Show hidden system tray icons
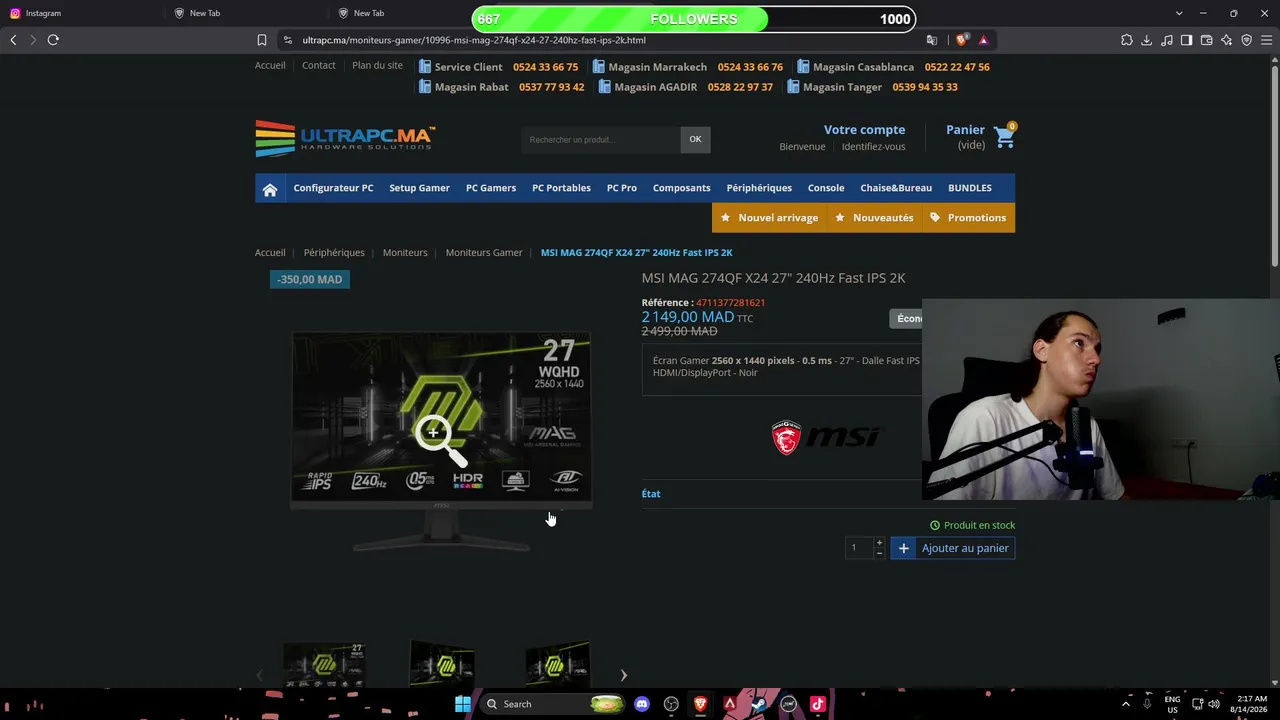The image size is (1280, 720). point(1125,704)
